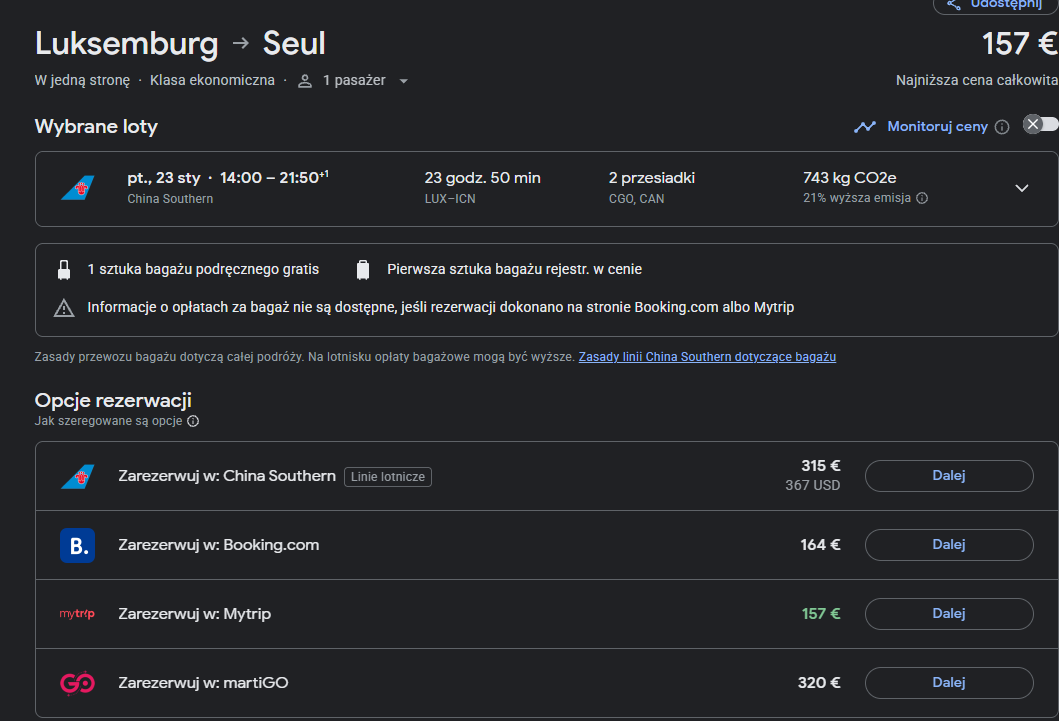
Task: Click Zarezerwuj w: Booking.com row label
Action: (219, 545)
